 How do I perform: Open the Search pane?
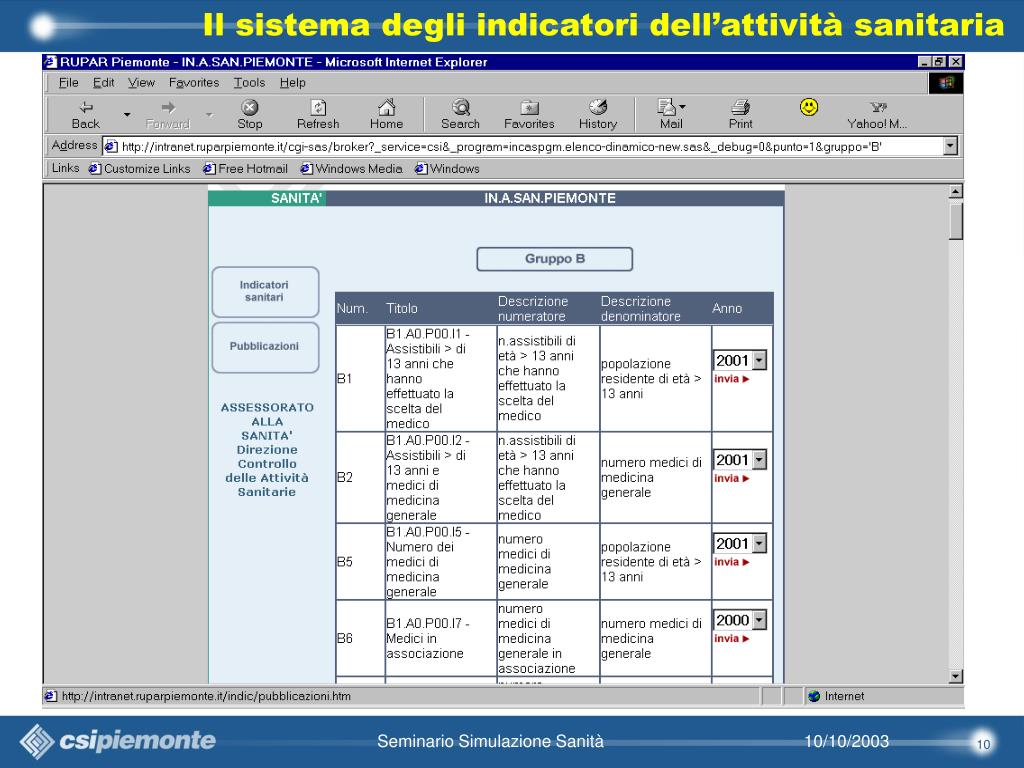tap(460, 114)
